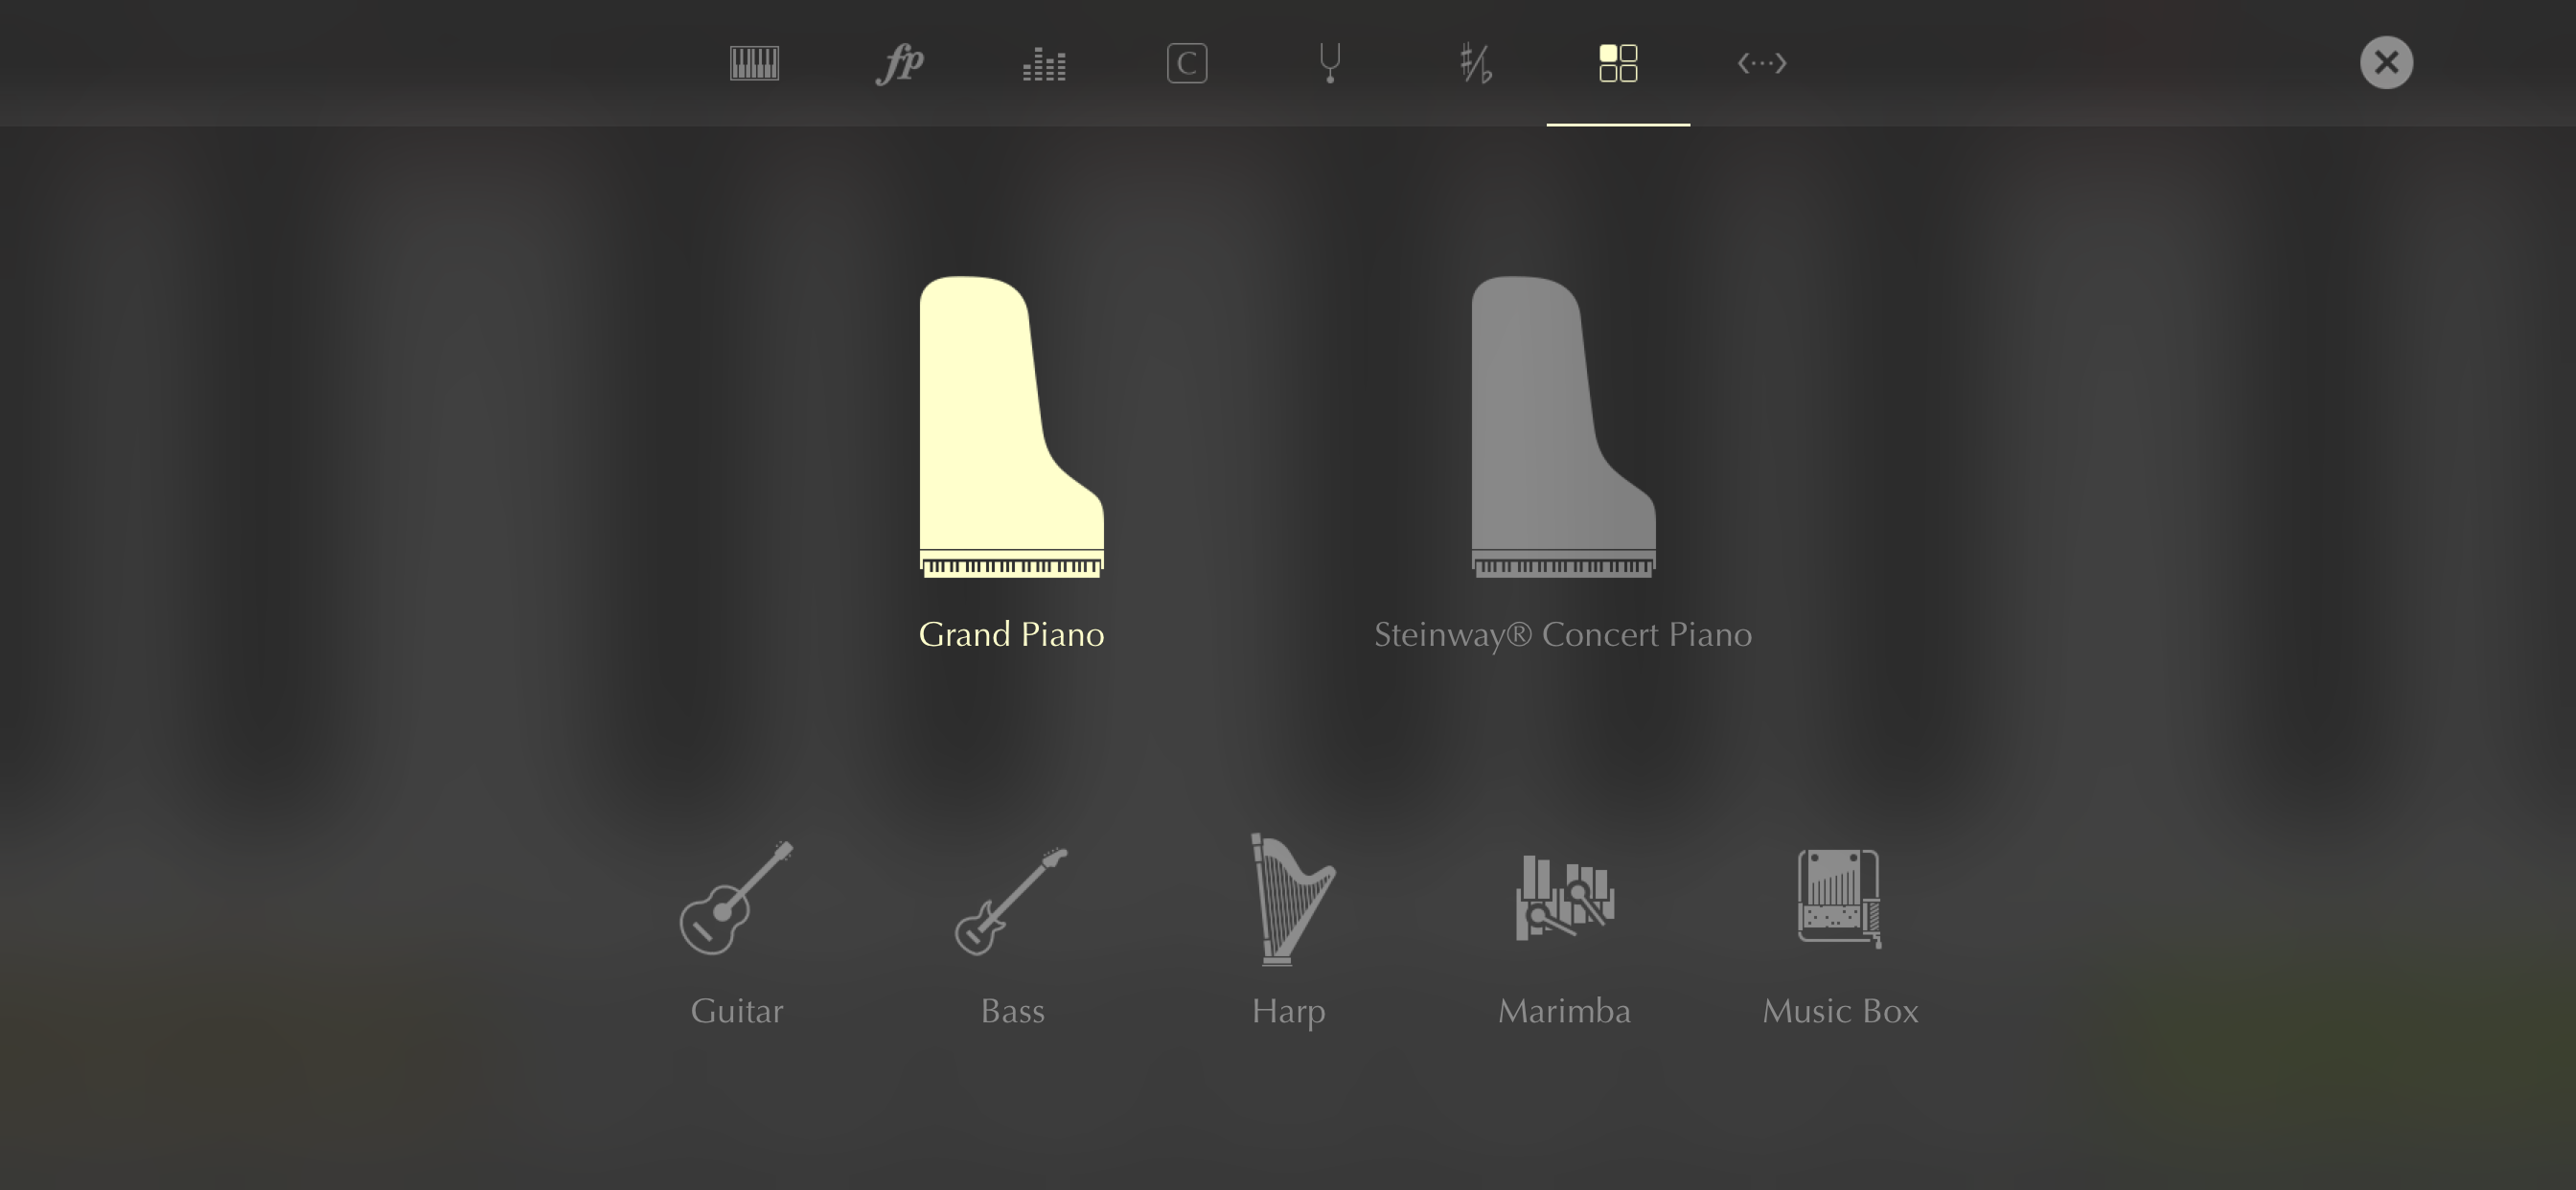The image size is (2576, 1190).
Task: Choose the Harp instrument icon
Action: 1290,900
